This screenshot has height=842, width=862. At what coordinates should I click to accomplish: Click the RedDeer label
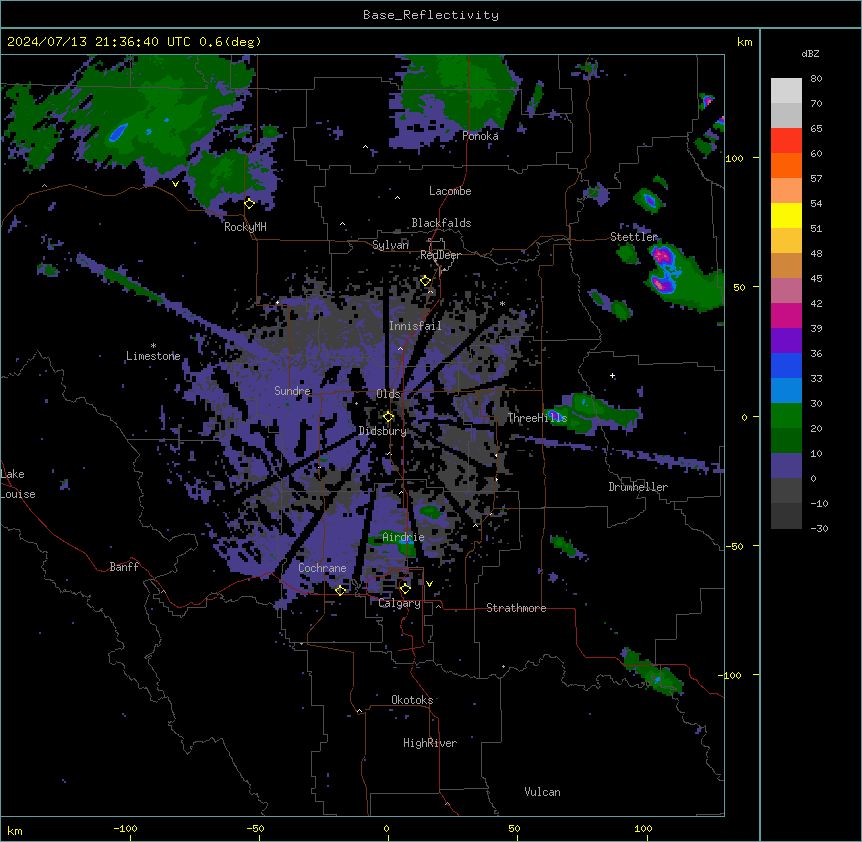pyautogui.click(x=440, y=256)
